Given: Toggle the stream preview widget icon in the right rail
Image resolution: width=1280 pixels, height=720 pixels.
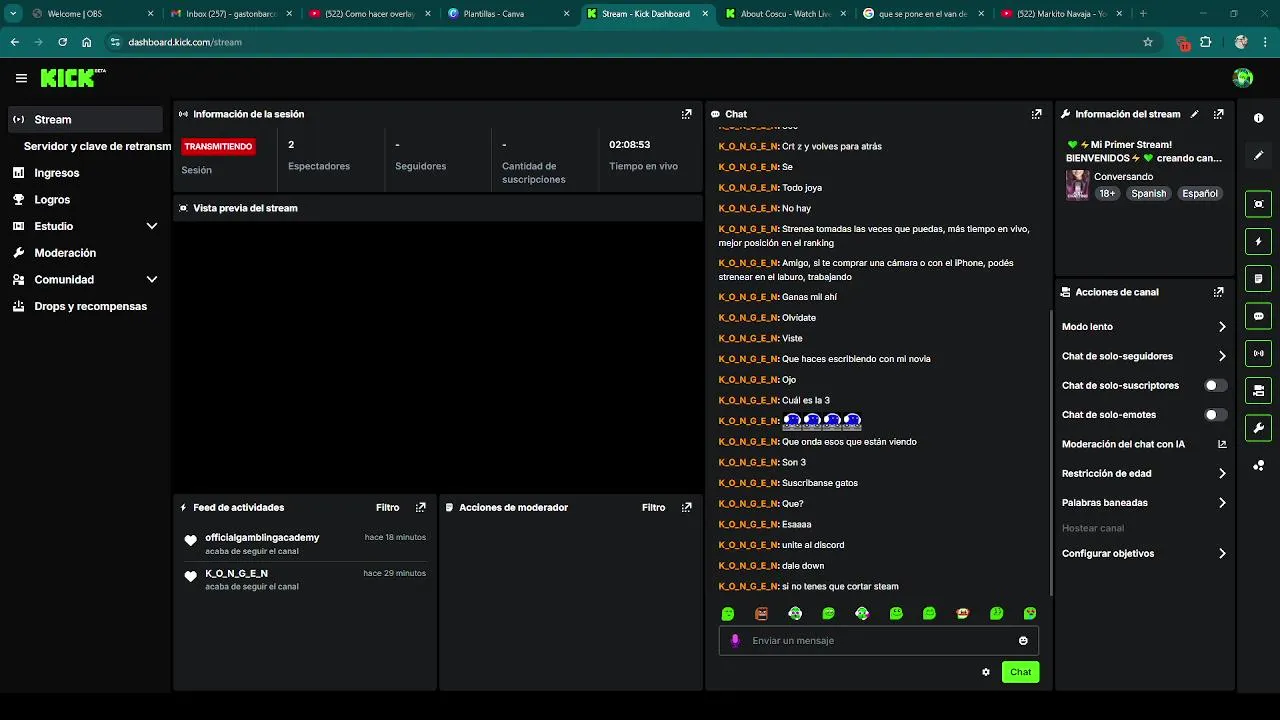Looking at the screenshot, I should (x=1258, y=204).
